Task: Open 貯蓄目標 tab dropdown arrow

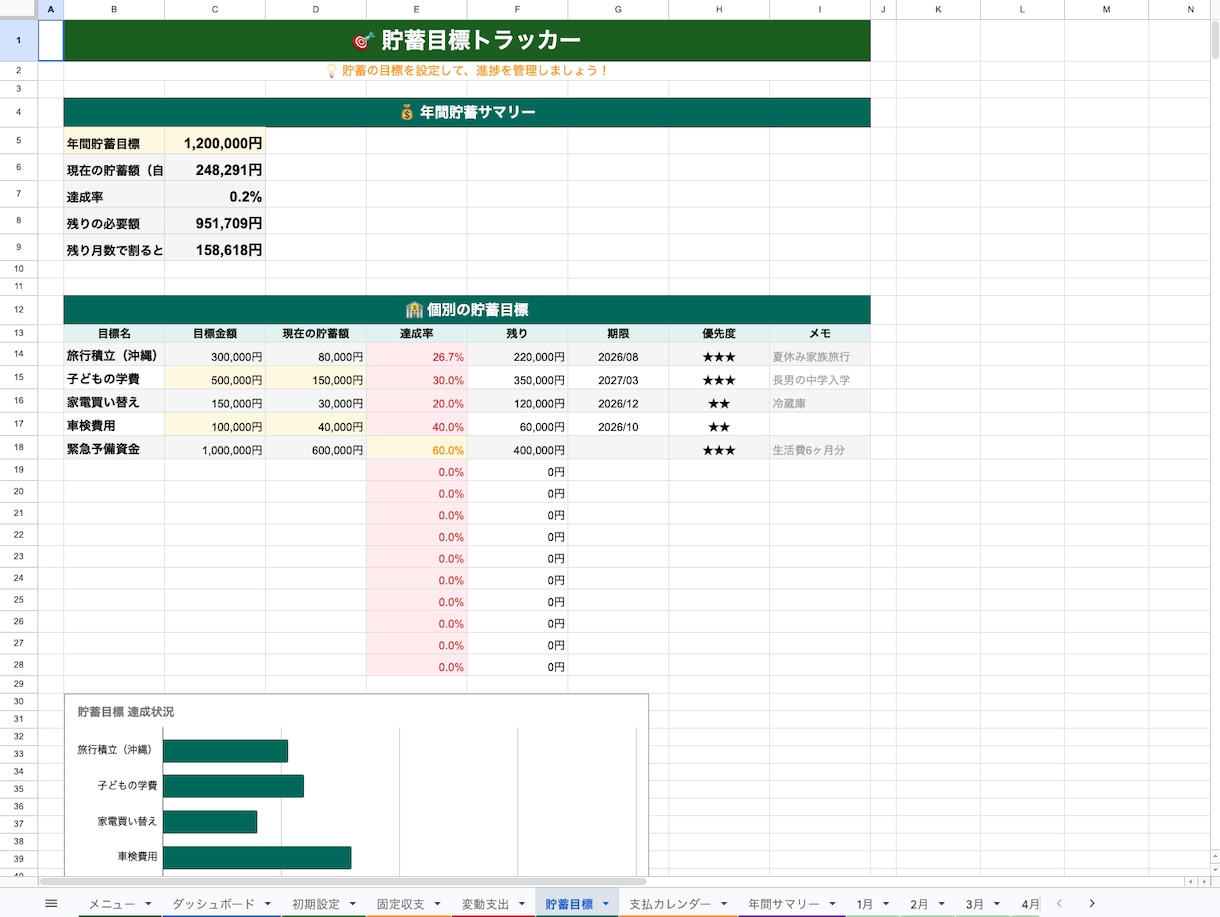Action: [606, 904]
